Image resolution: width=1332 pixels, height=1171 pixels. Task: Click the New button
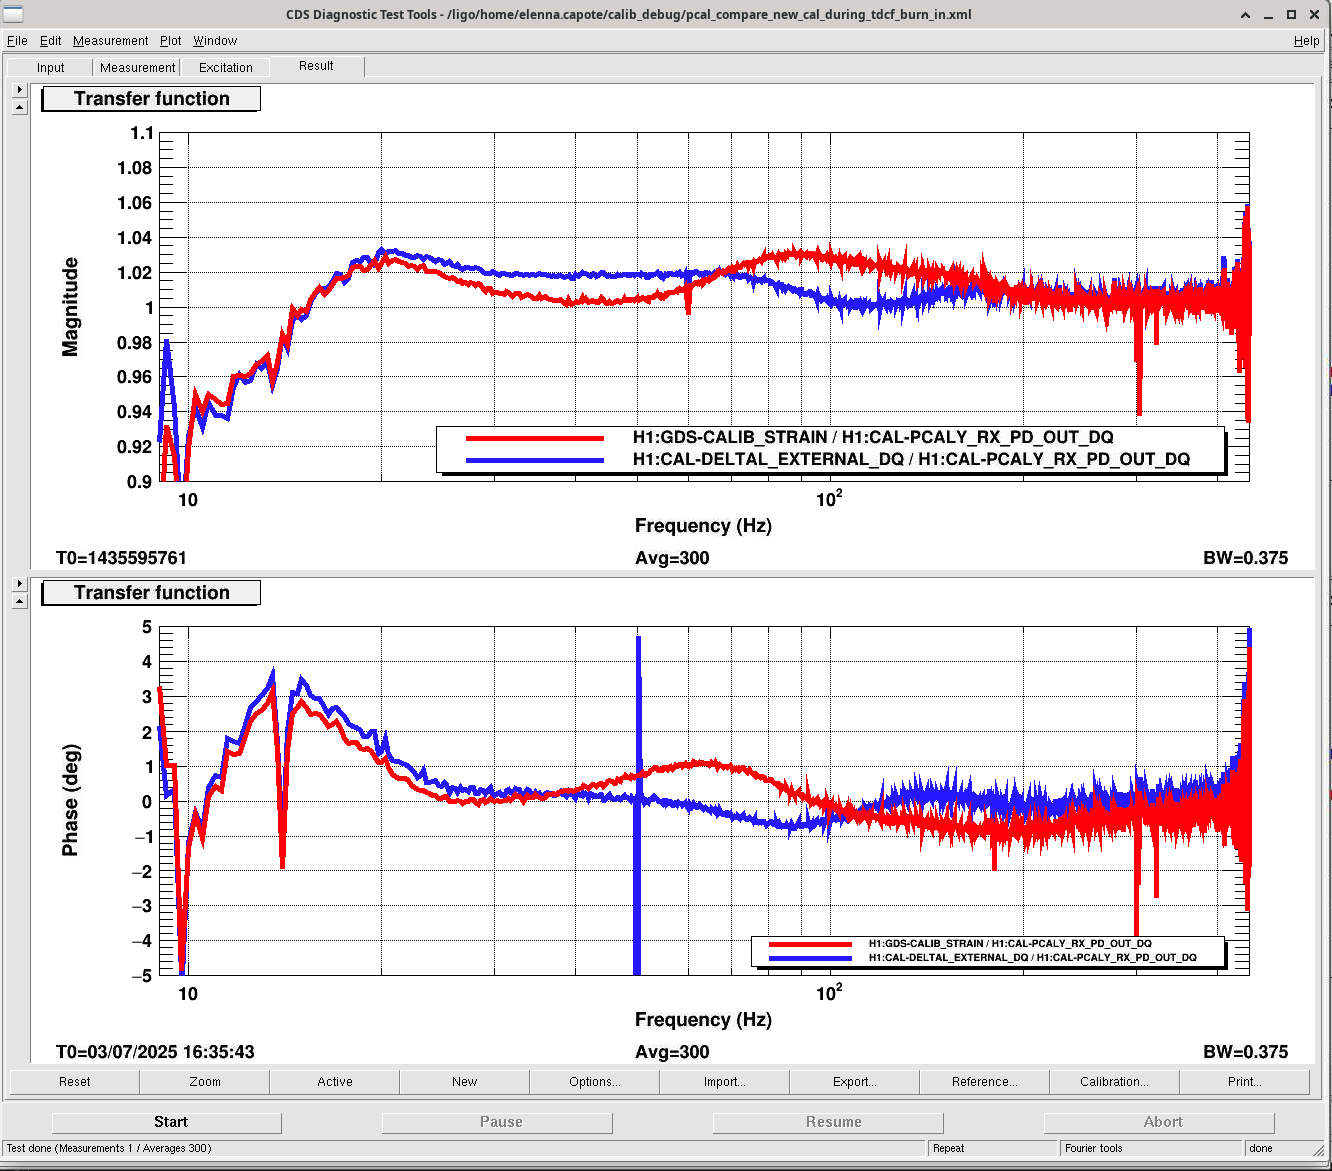point(465,1082)
